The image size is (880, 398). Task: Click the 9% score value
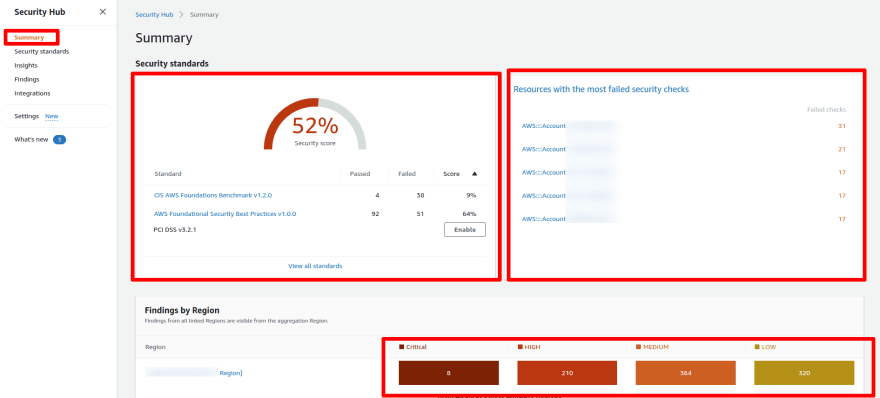[x=471, y=195]
